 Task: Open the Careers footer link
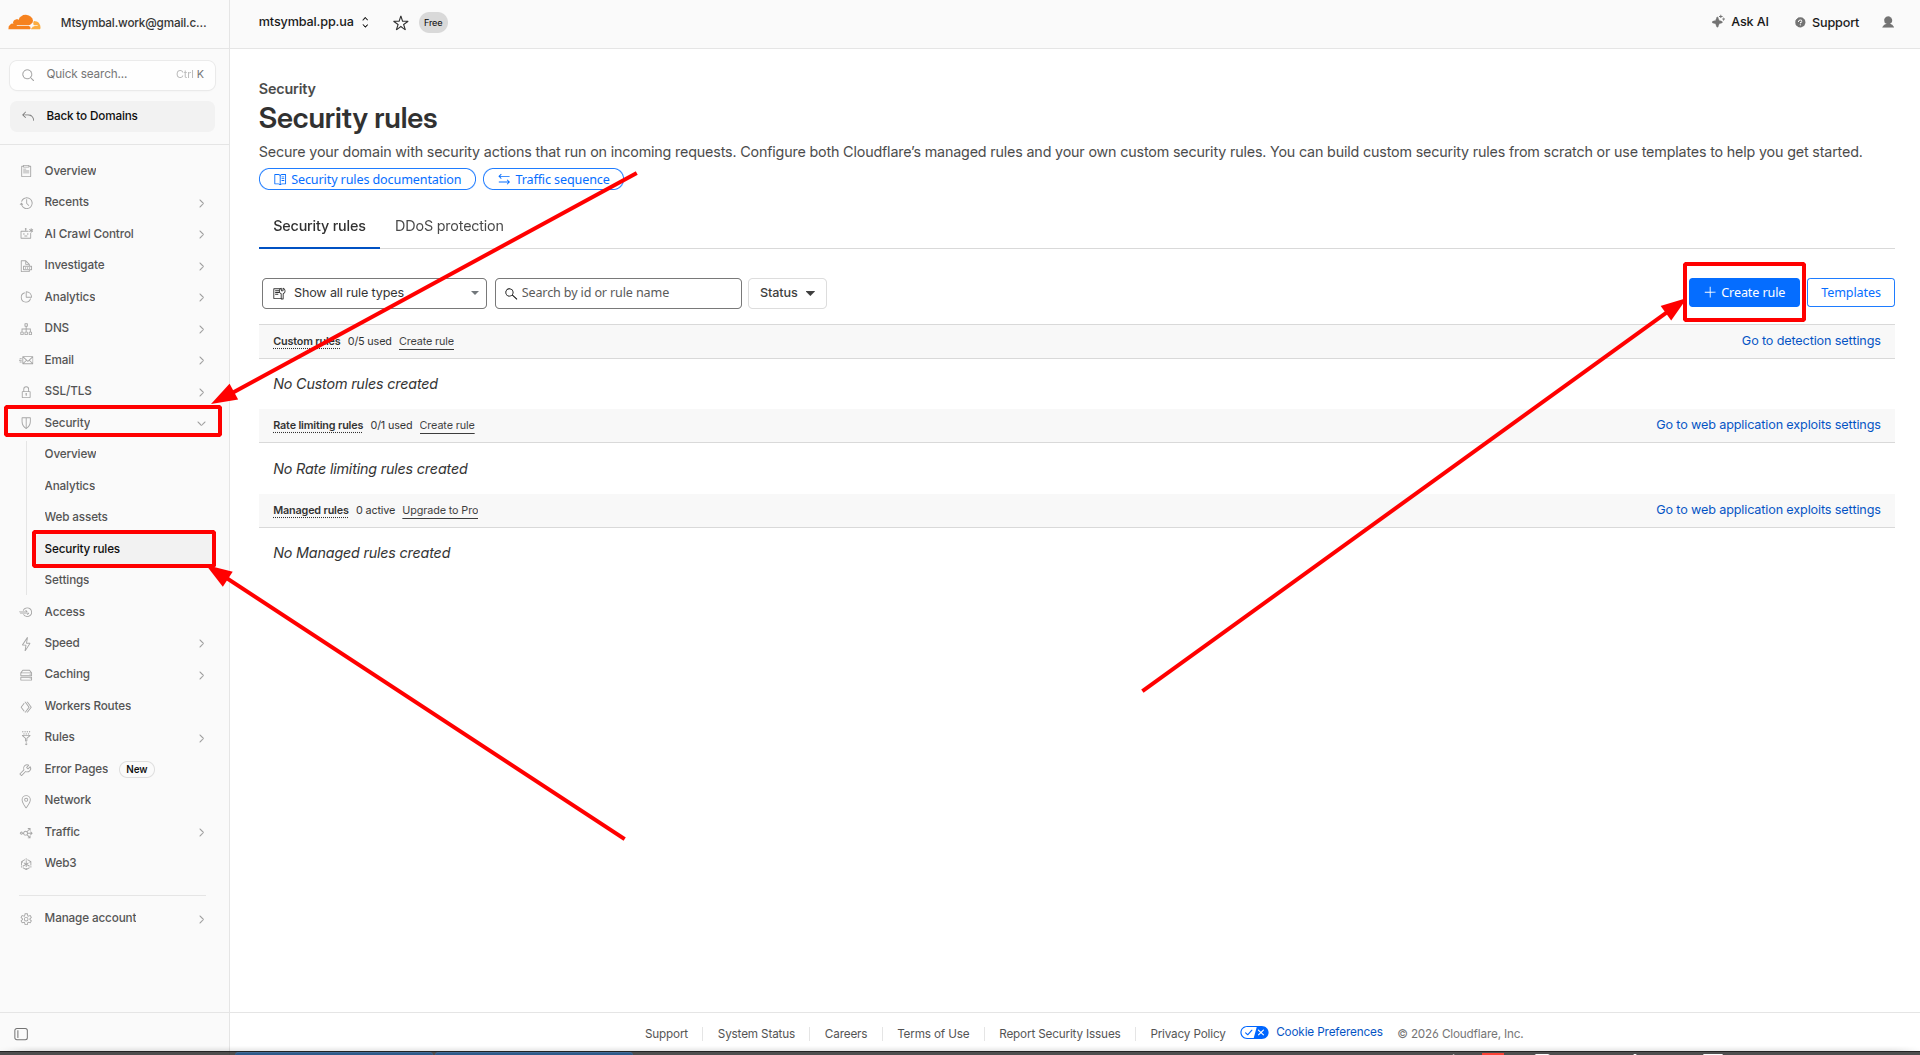pos(846,1034)
